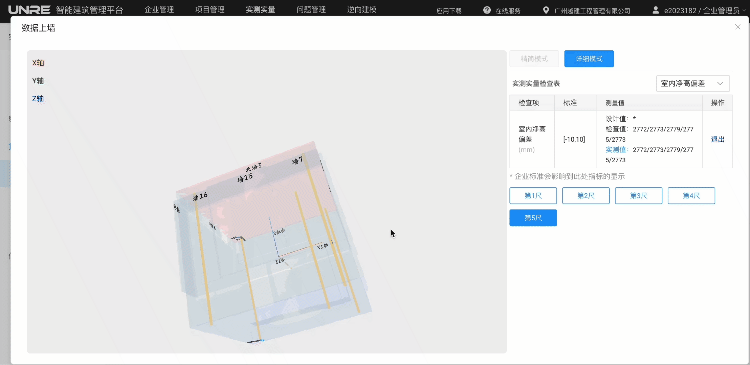The width and height of the screenshot is (750, 365).
Task: Click the 检查项 column header
Action: [532, 103]
